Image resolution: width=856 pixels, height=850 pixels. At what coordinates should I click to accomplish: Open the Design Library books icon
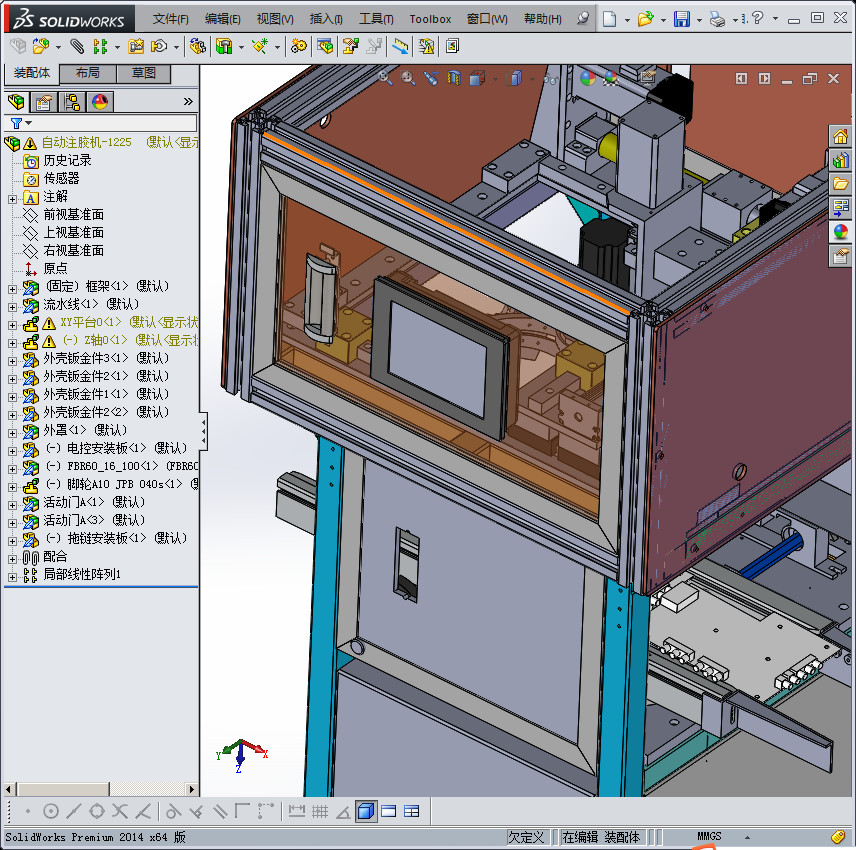tap(840, 160)
